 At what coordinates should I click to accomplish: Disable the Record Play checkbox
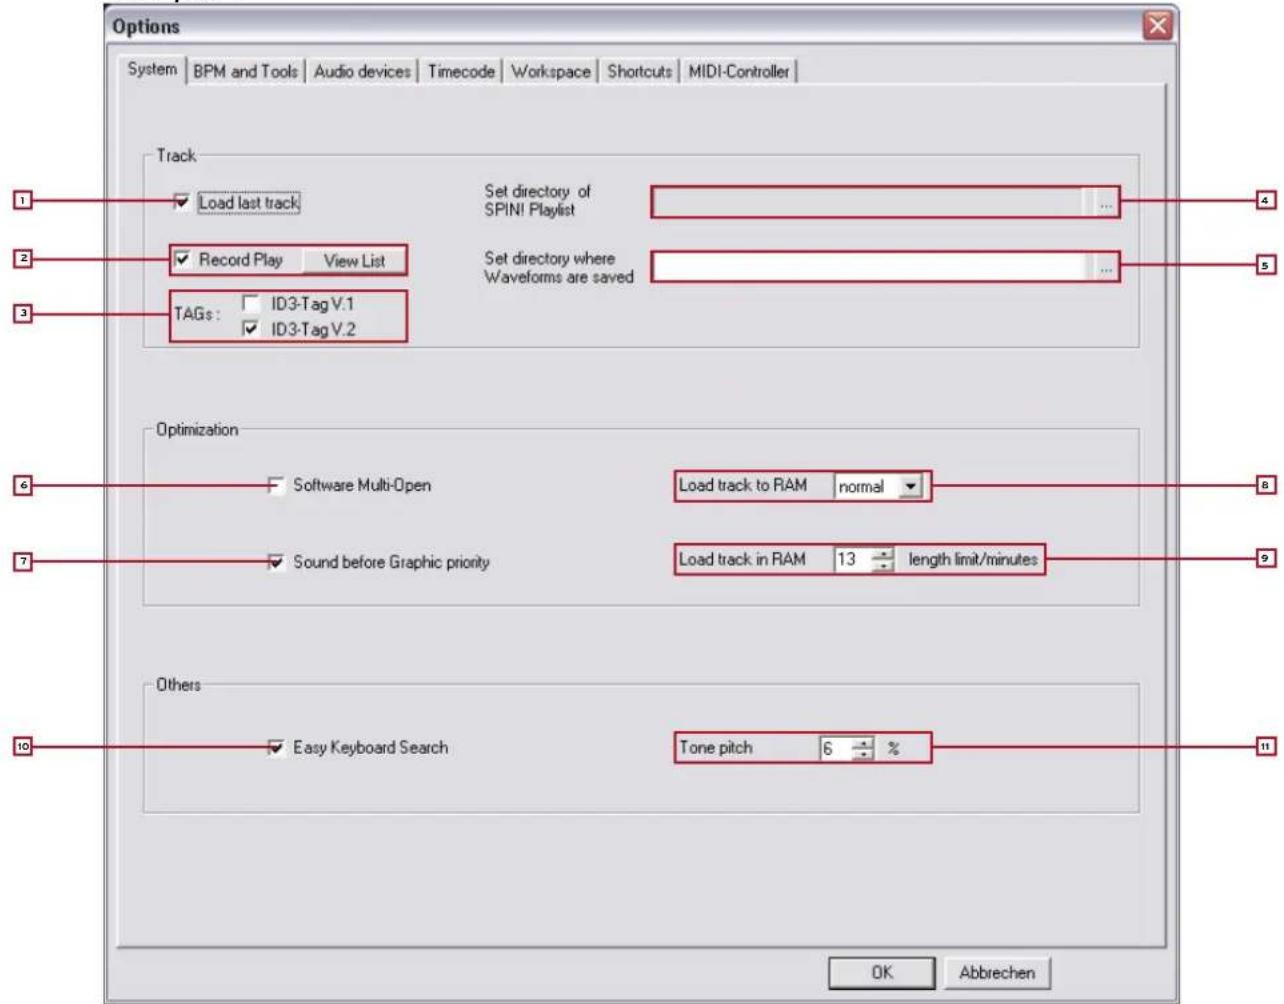click(183, 260)
